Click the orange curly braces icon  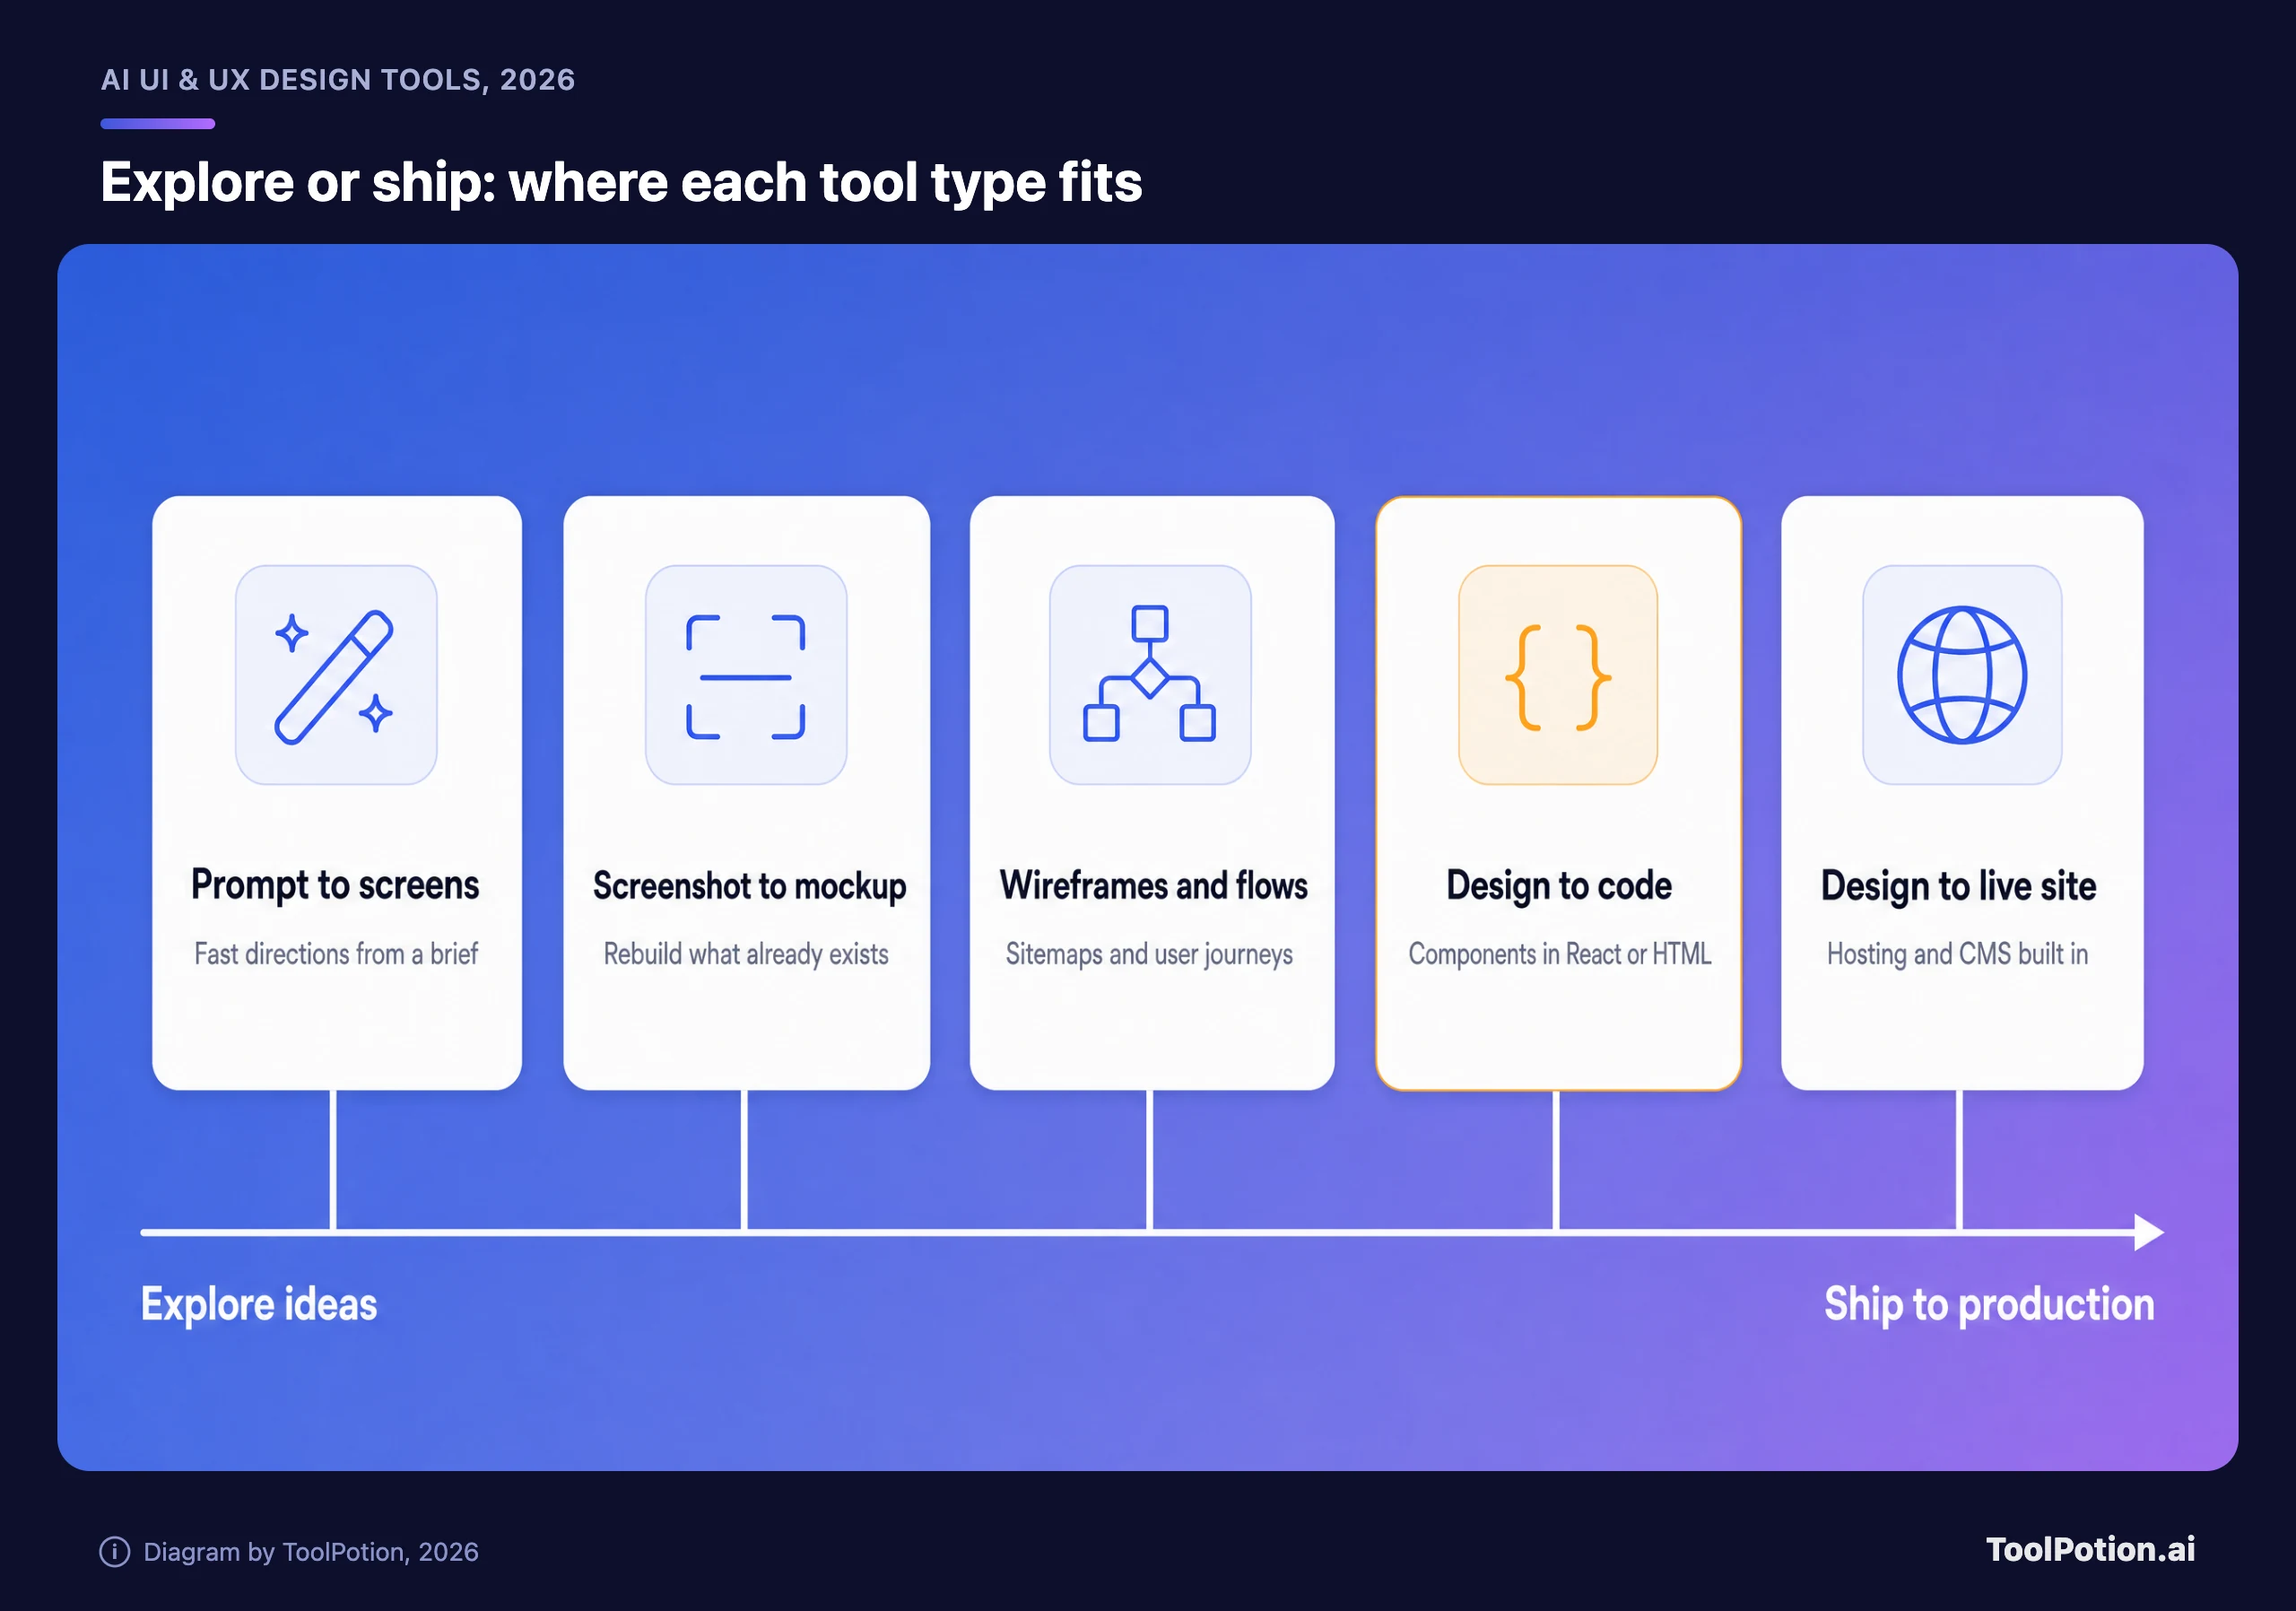tap(1558, 676)
